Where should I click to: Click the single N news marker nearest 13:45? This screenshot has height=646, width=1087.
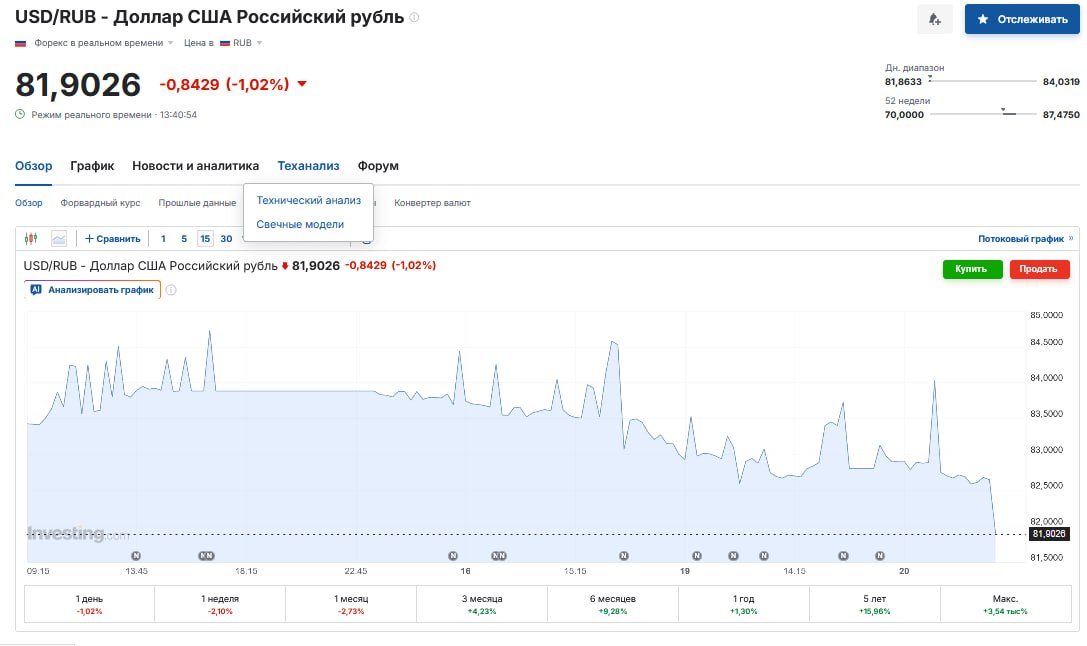click(136, 556)
